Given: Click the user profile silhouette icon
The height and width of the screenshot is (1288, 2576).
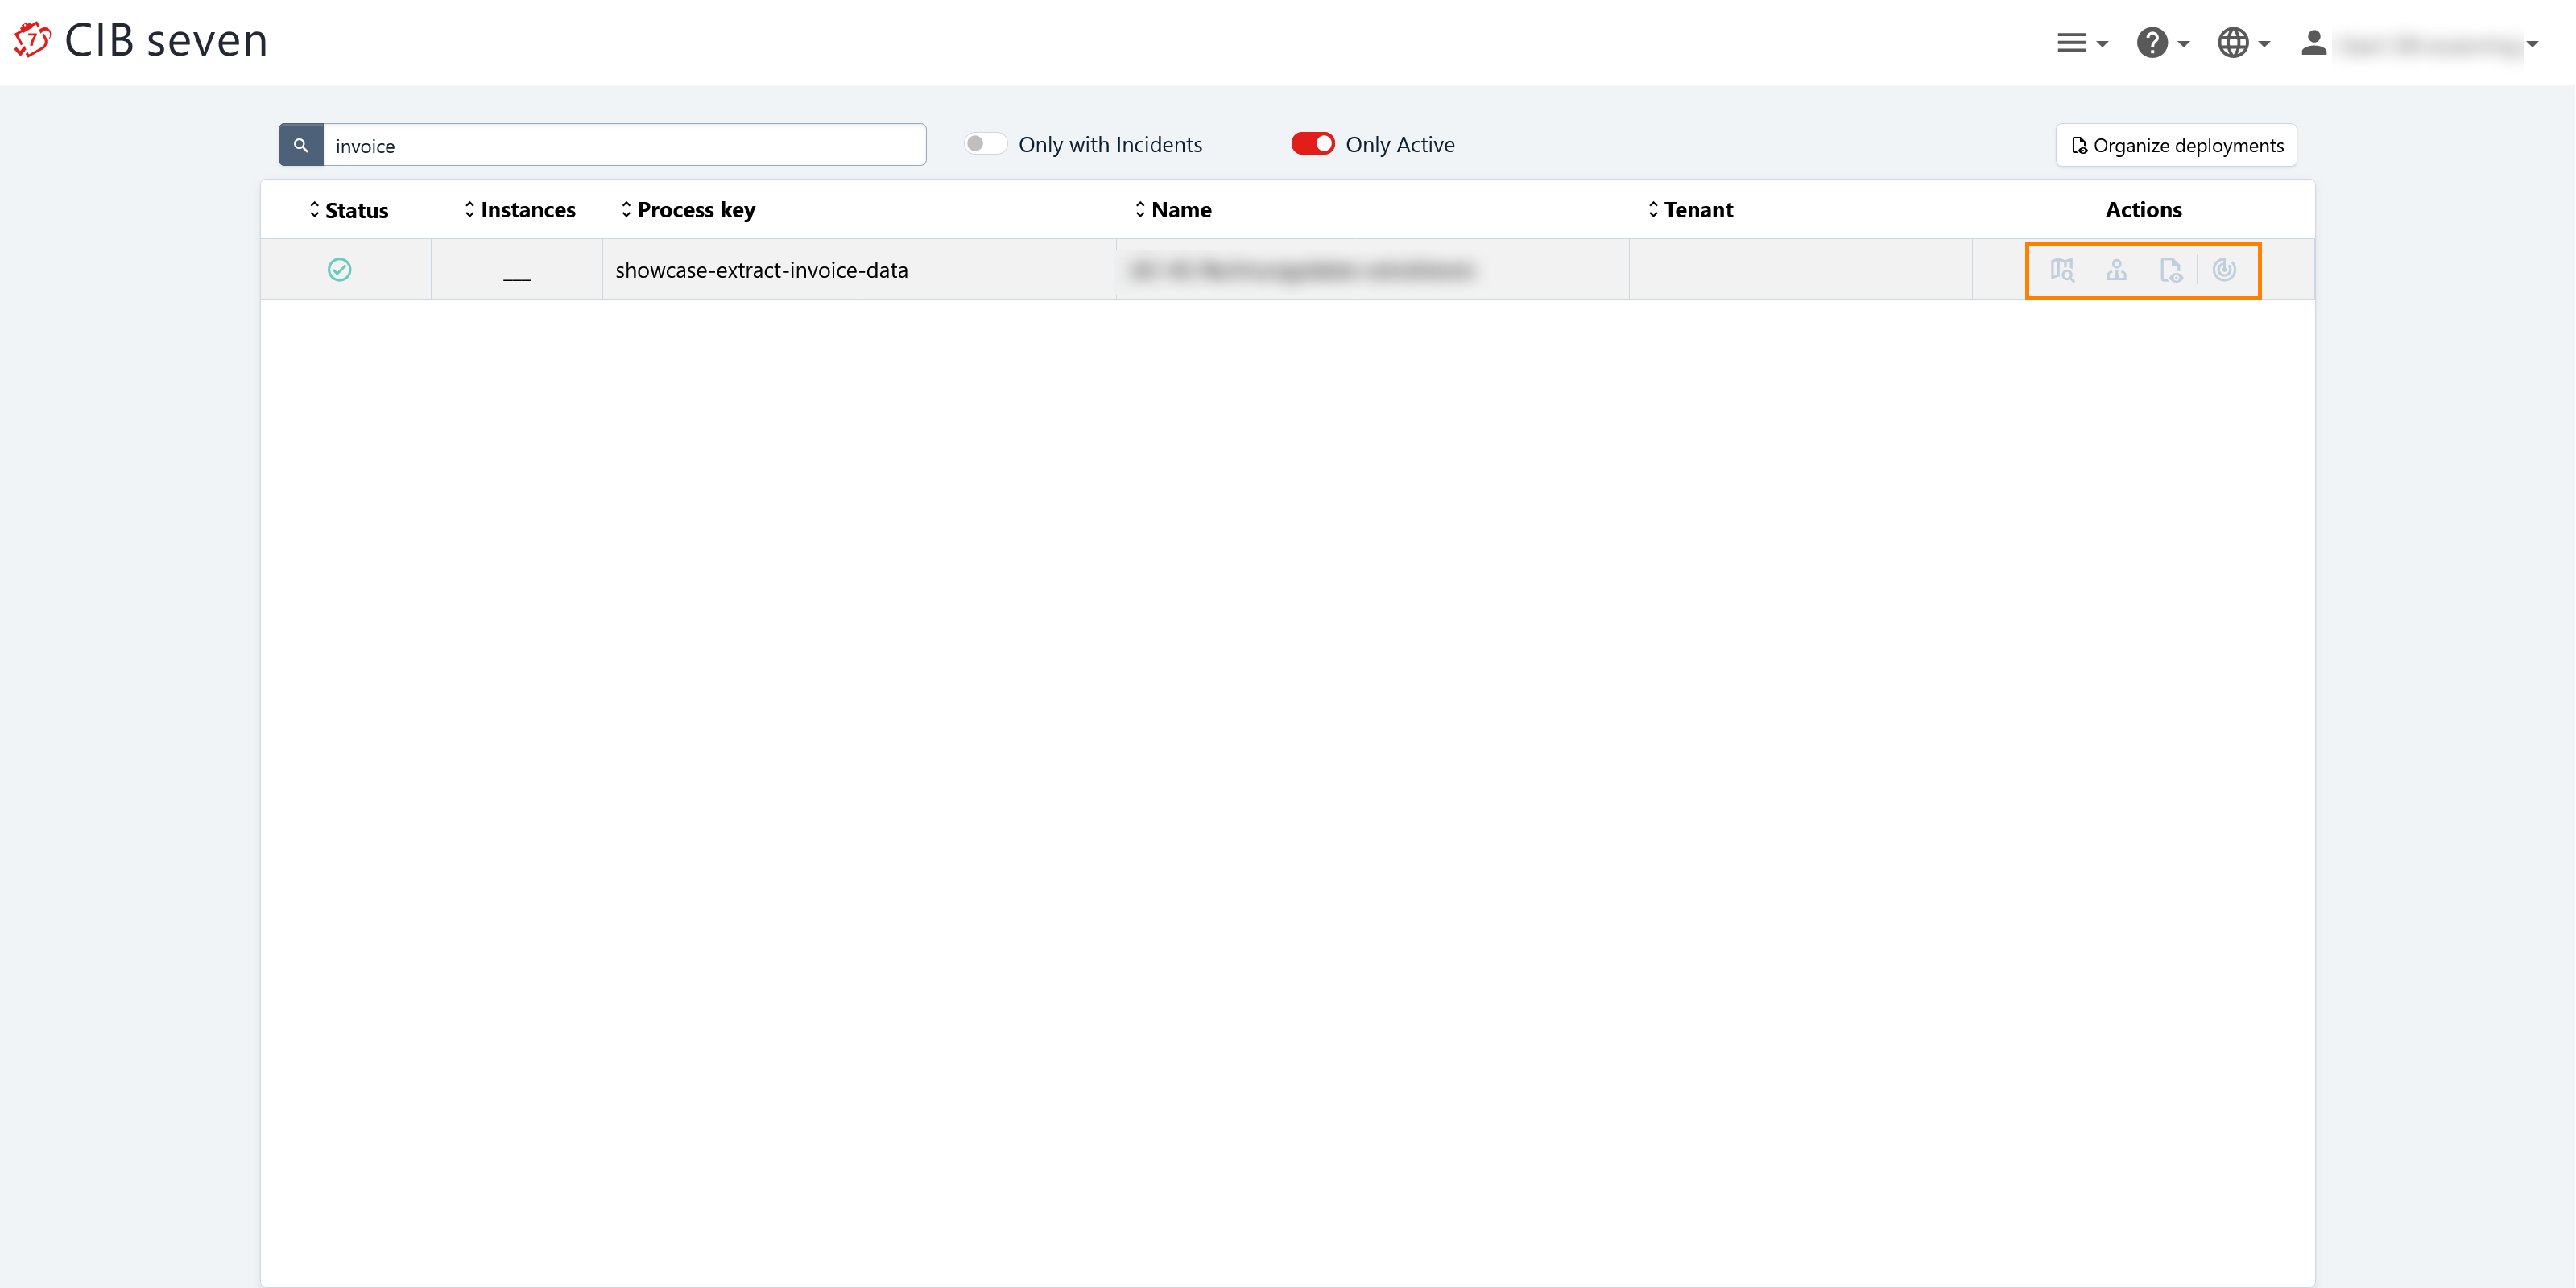Looking at the screenshot, I should [2313, 43].
